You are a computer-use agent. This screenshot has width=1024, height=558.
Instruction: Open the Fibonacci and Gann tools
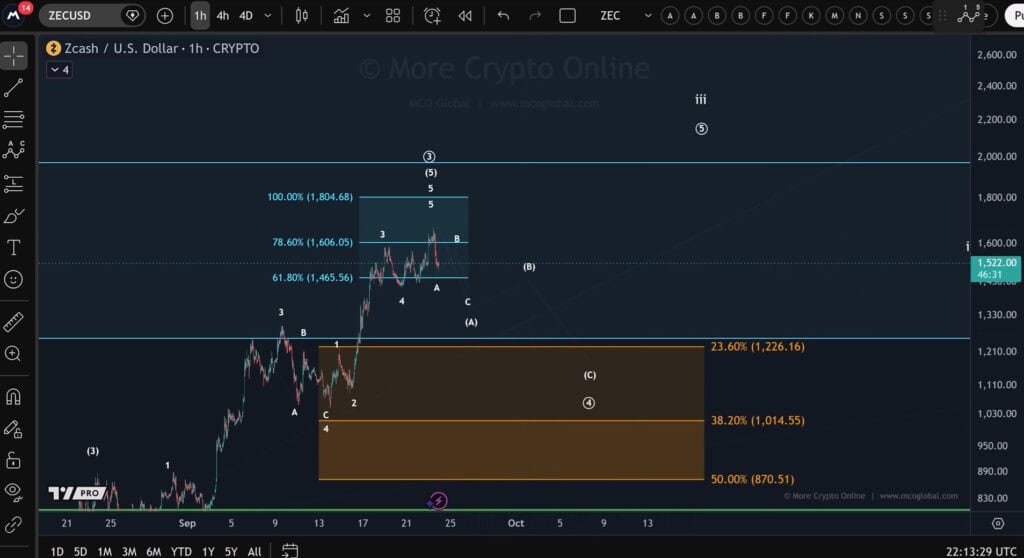(x=14, y=119)
